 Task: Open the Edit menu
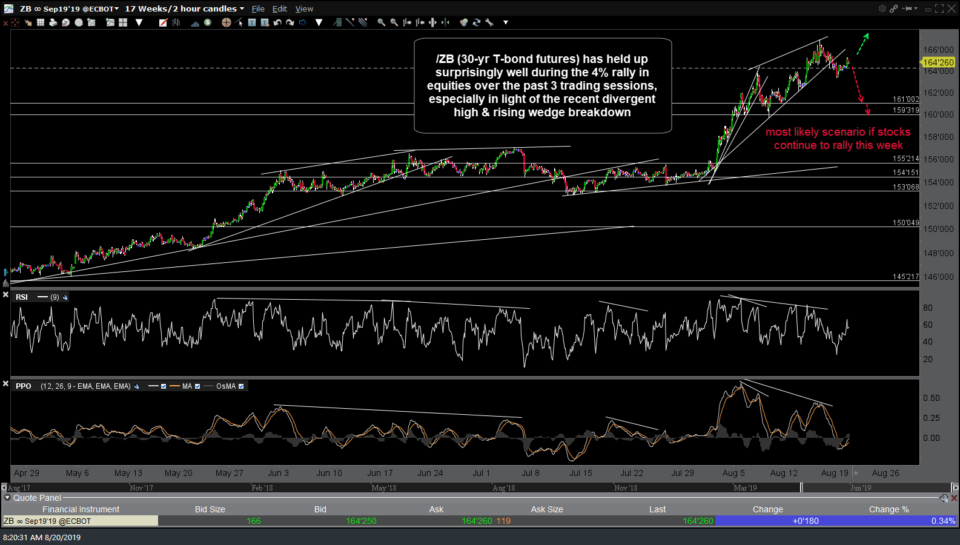tap(279, 9)
